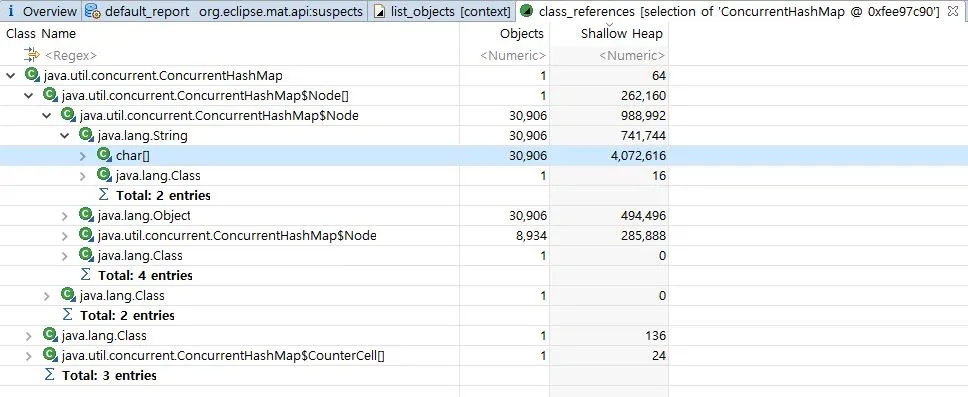
Task: Collapse the ConcurrentHashMap$Node[] entry
Action: [28, 96]
